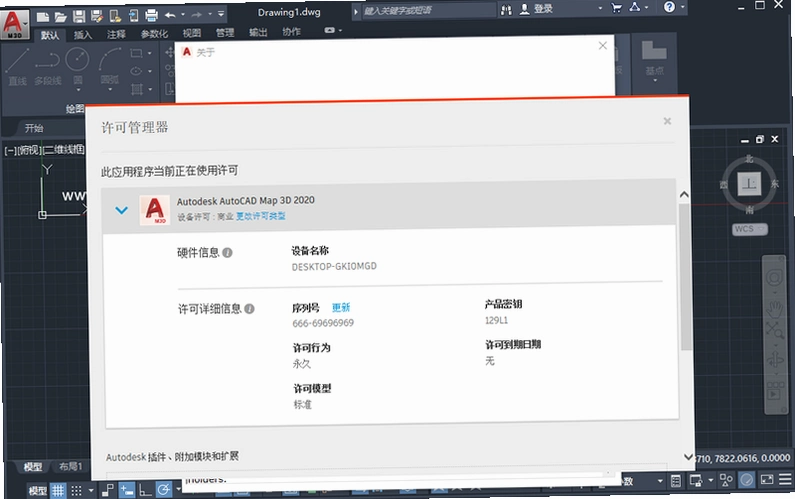The image size is (795, 499).
Task: Click the rectangle draw tool icon
Action: point(136,53)
